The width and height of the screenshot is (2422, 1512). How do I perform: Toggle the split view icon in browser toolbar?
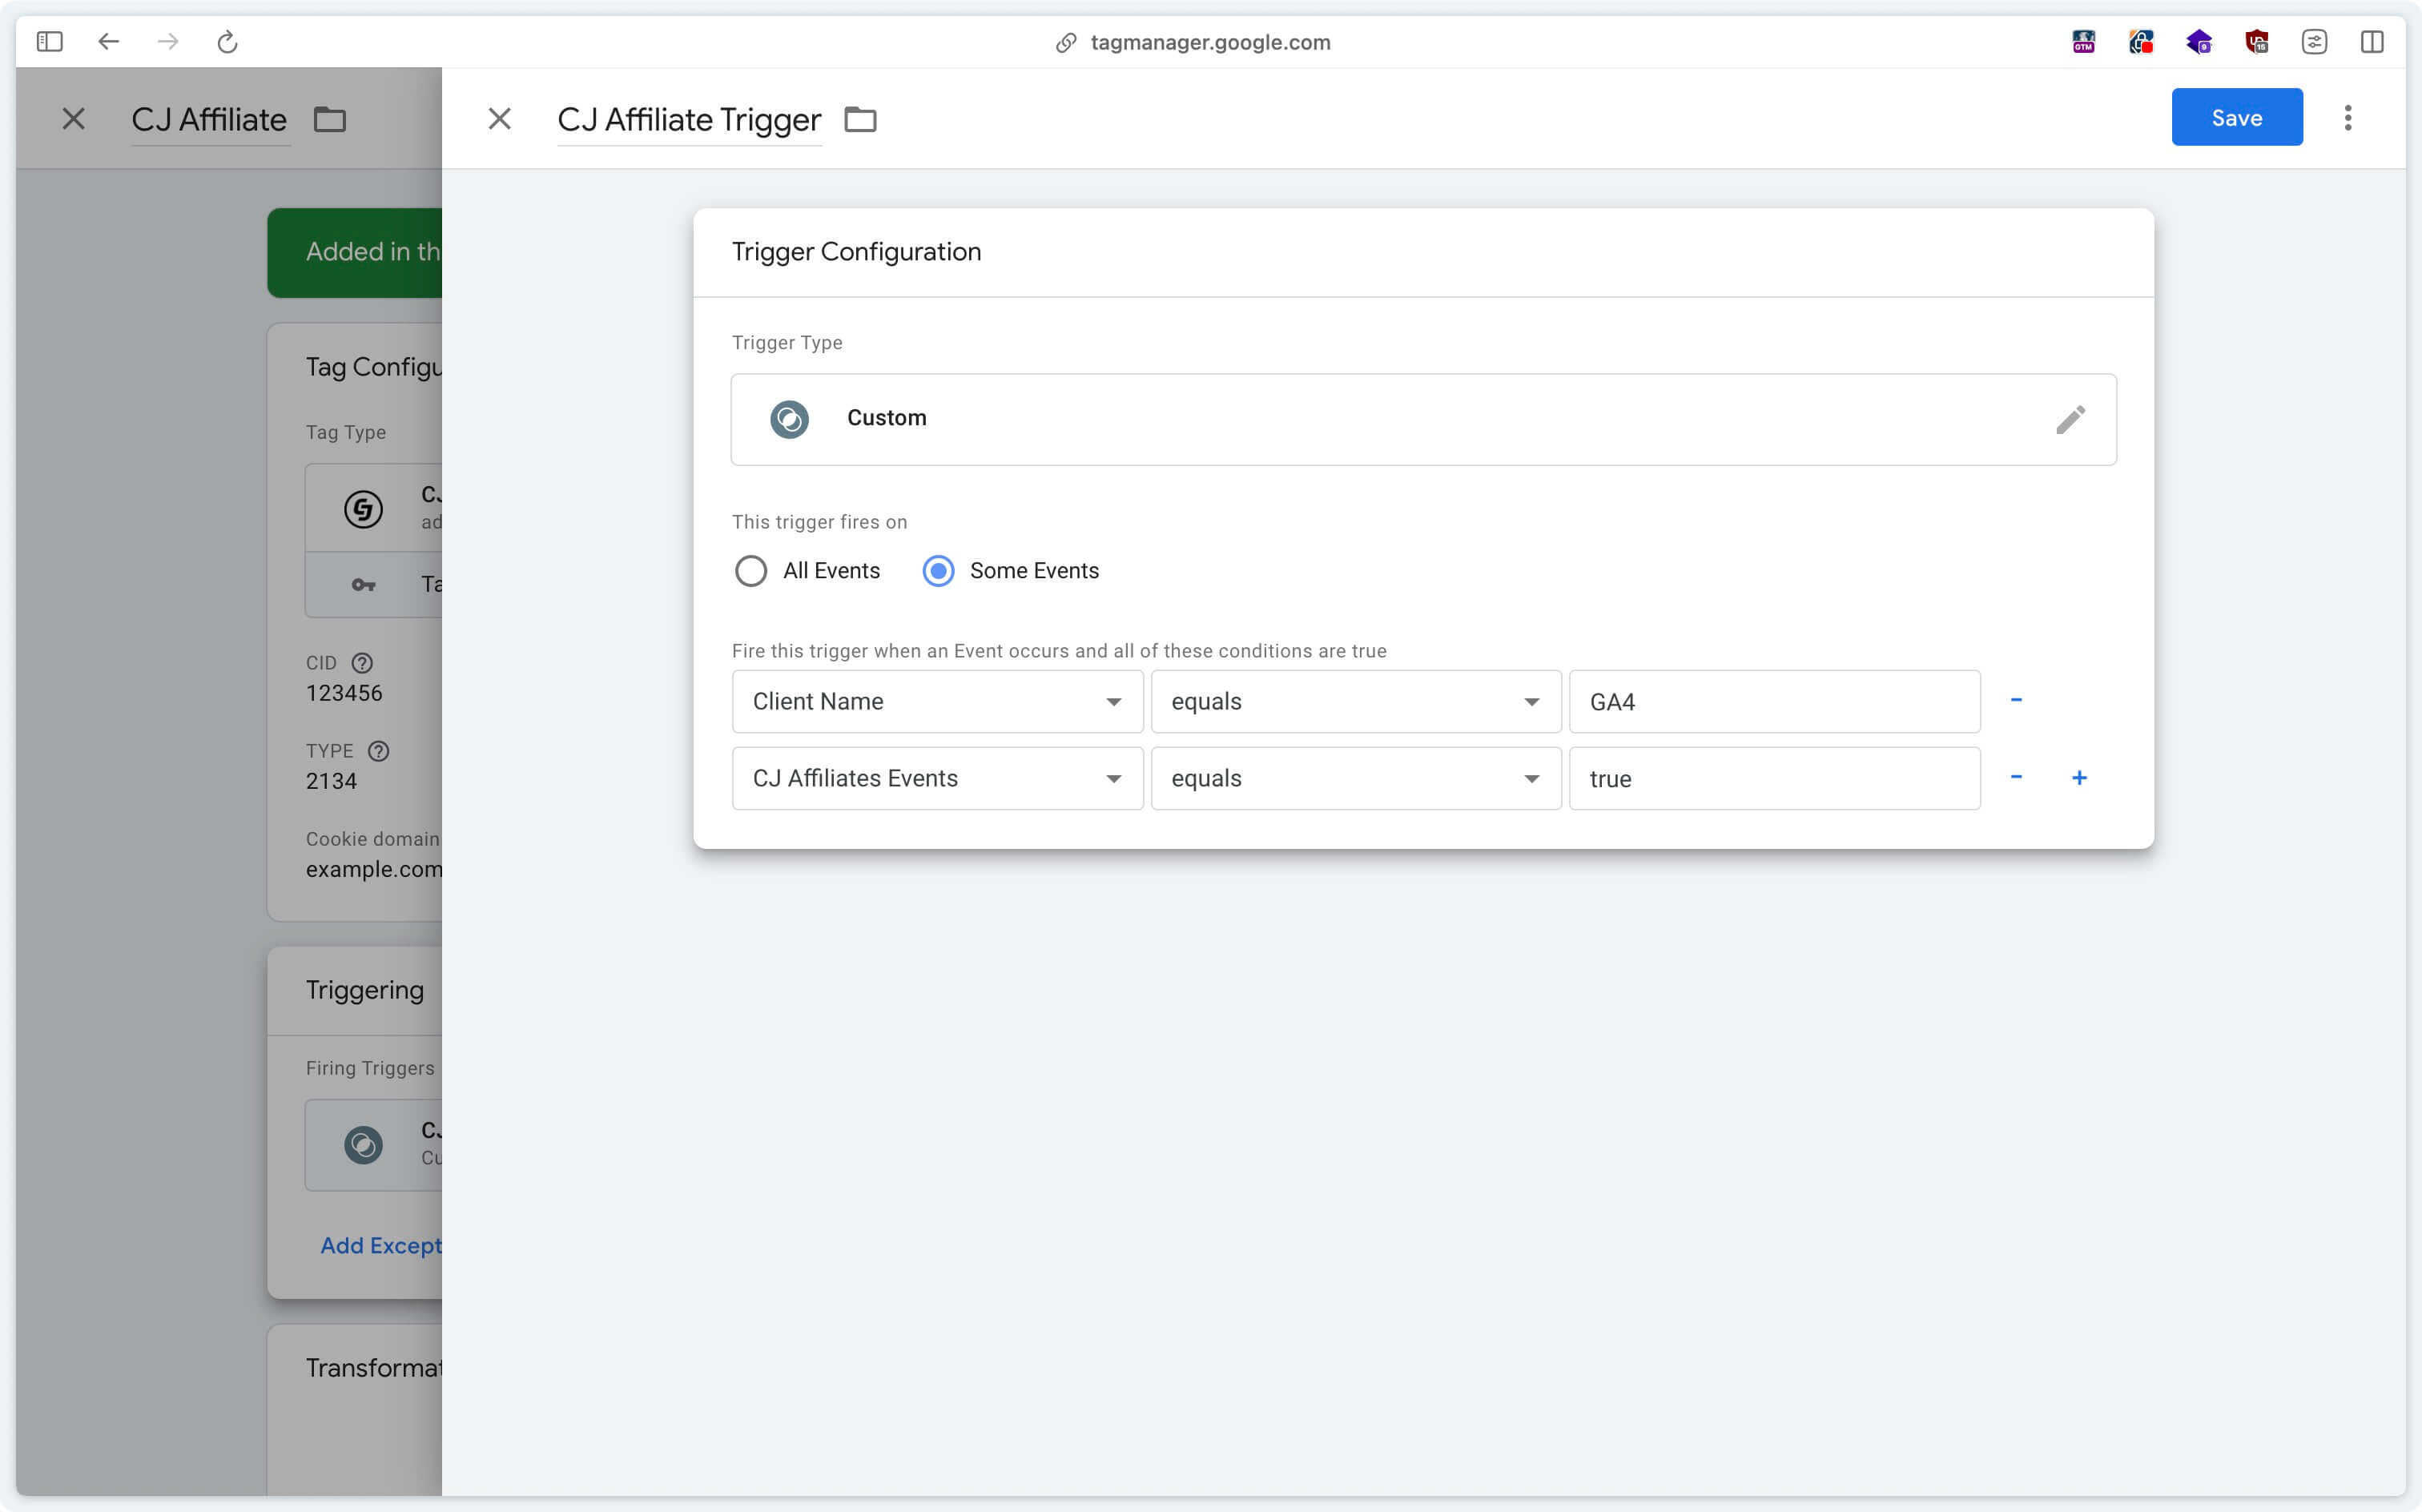(x=2372, y=41)
